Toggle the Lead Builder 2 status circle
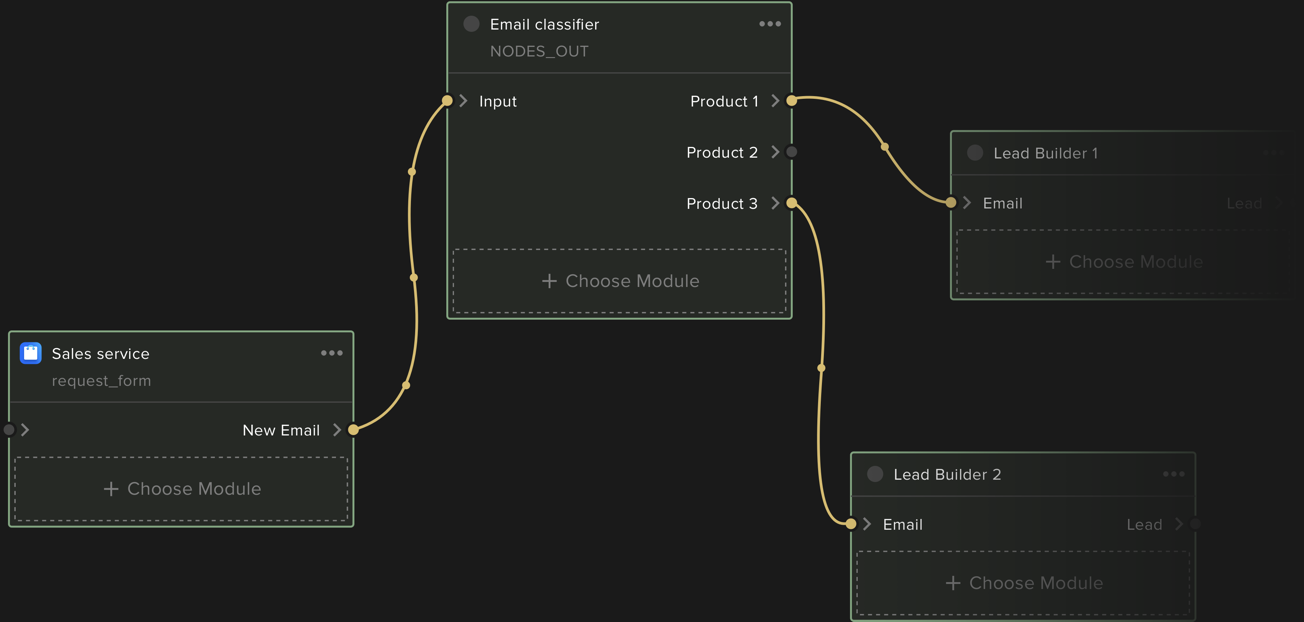Image resolution: width=1304 pixels, height=622 pixels. pyautogui.click(x=875, y=474)
